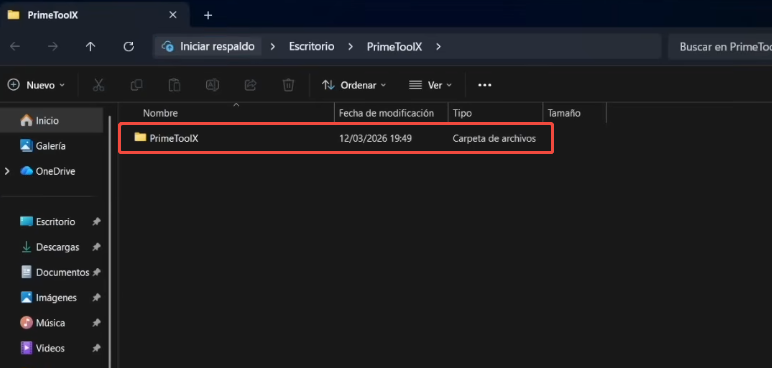The height and width of the screenshot is (368, 772).
Task: Click the Paste clipboard icon
Action: pyautogui.click(x=174, y=85)
